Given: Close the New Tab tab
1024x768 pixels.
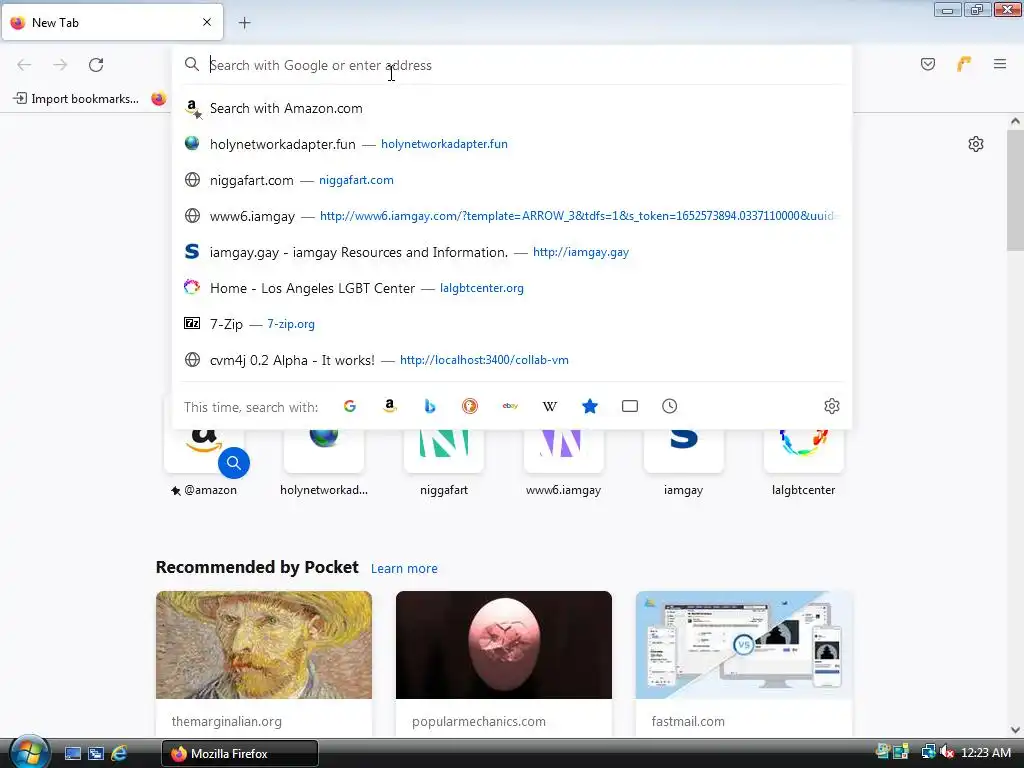Looking at the screenshot, I should tap(207, 22).
